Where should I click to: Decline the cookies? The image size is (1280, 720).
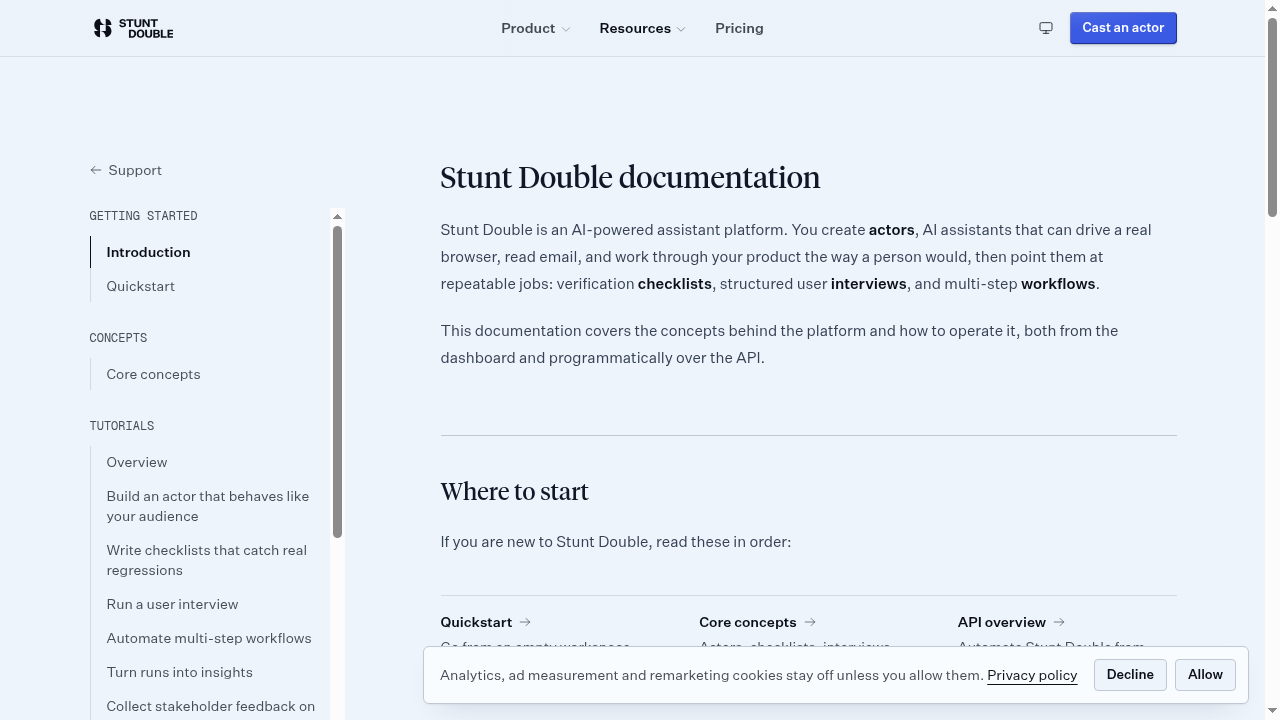(1130, 675)
